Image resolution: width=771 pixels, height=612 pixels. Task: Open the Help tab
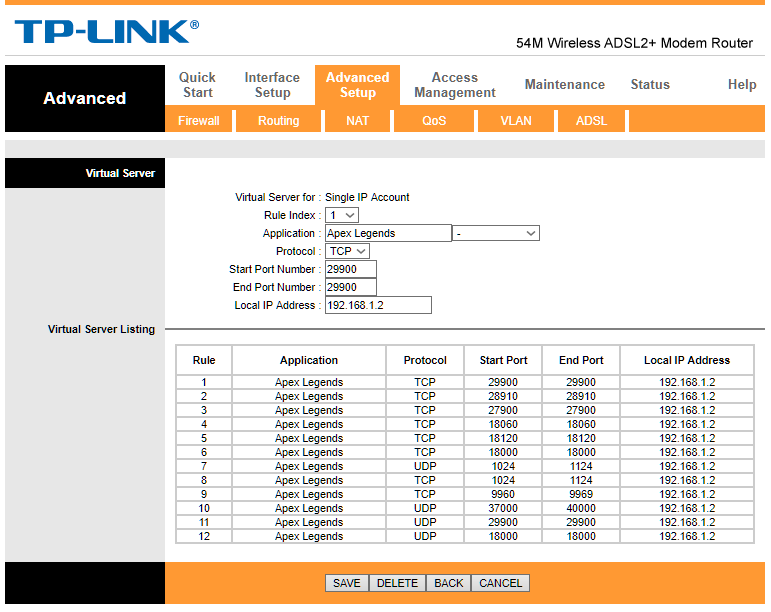741,85
